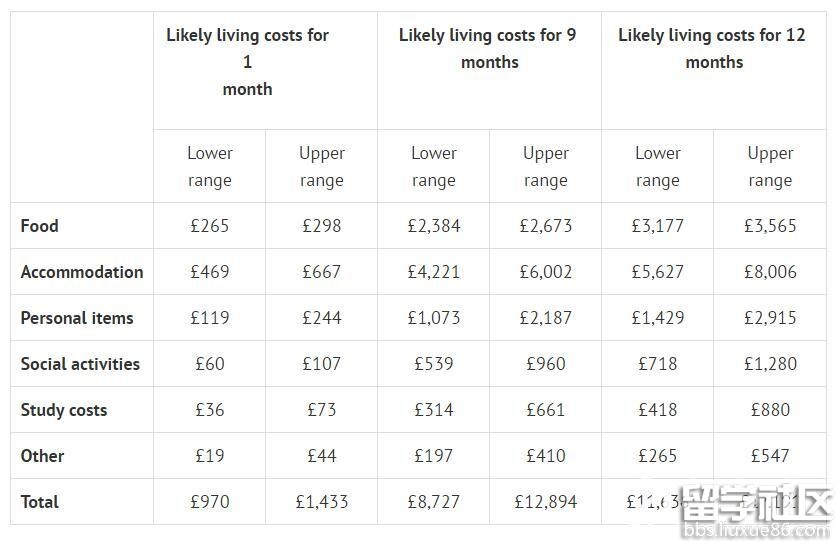Click the £8,006 accommodation 12-month cell

click(x=770, y=272)
